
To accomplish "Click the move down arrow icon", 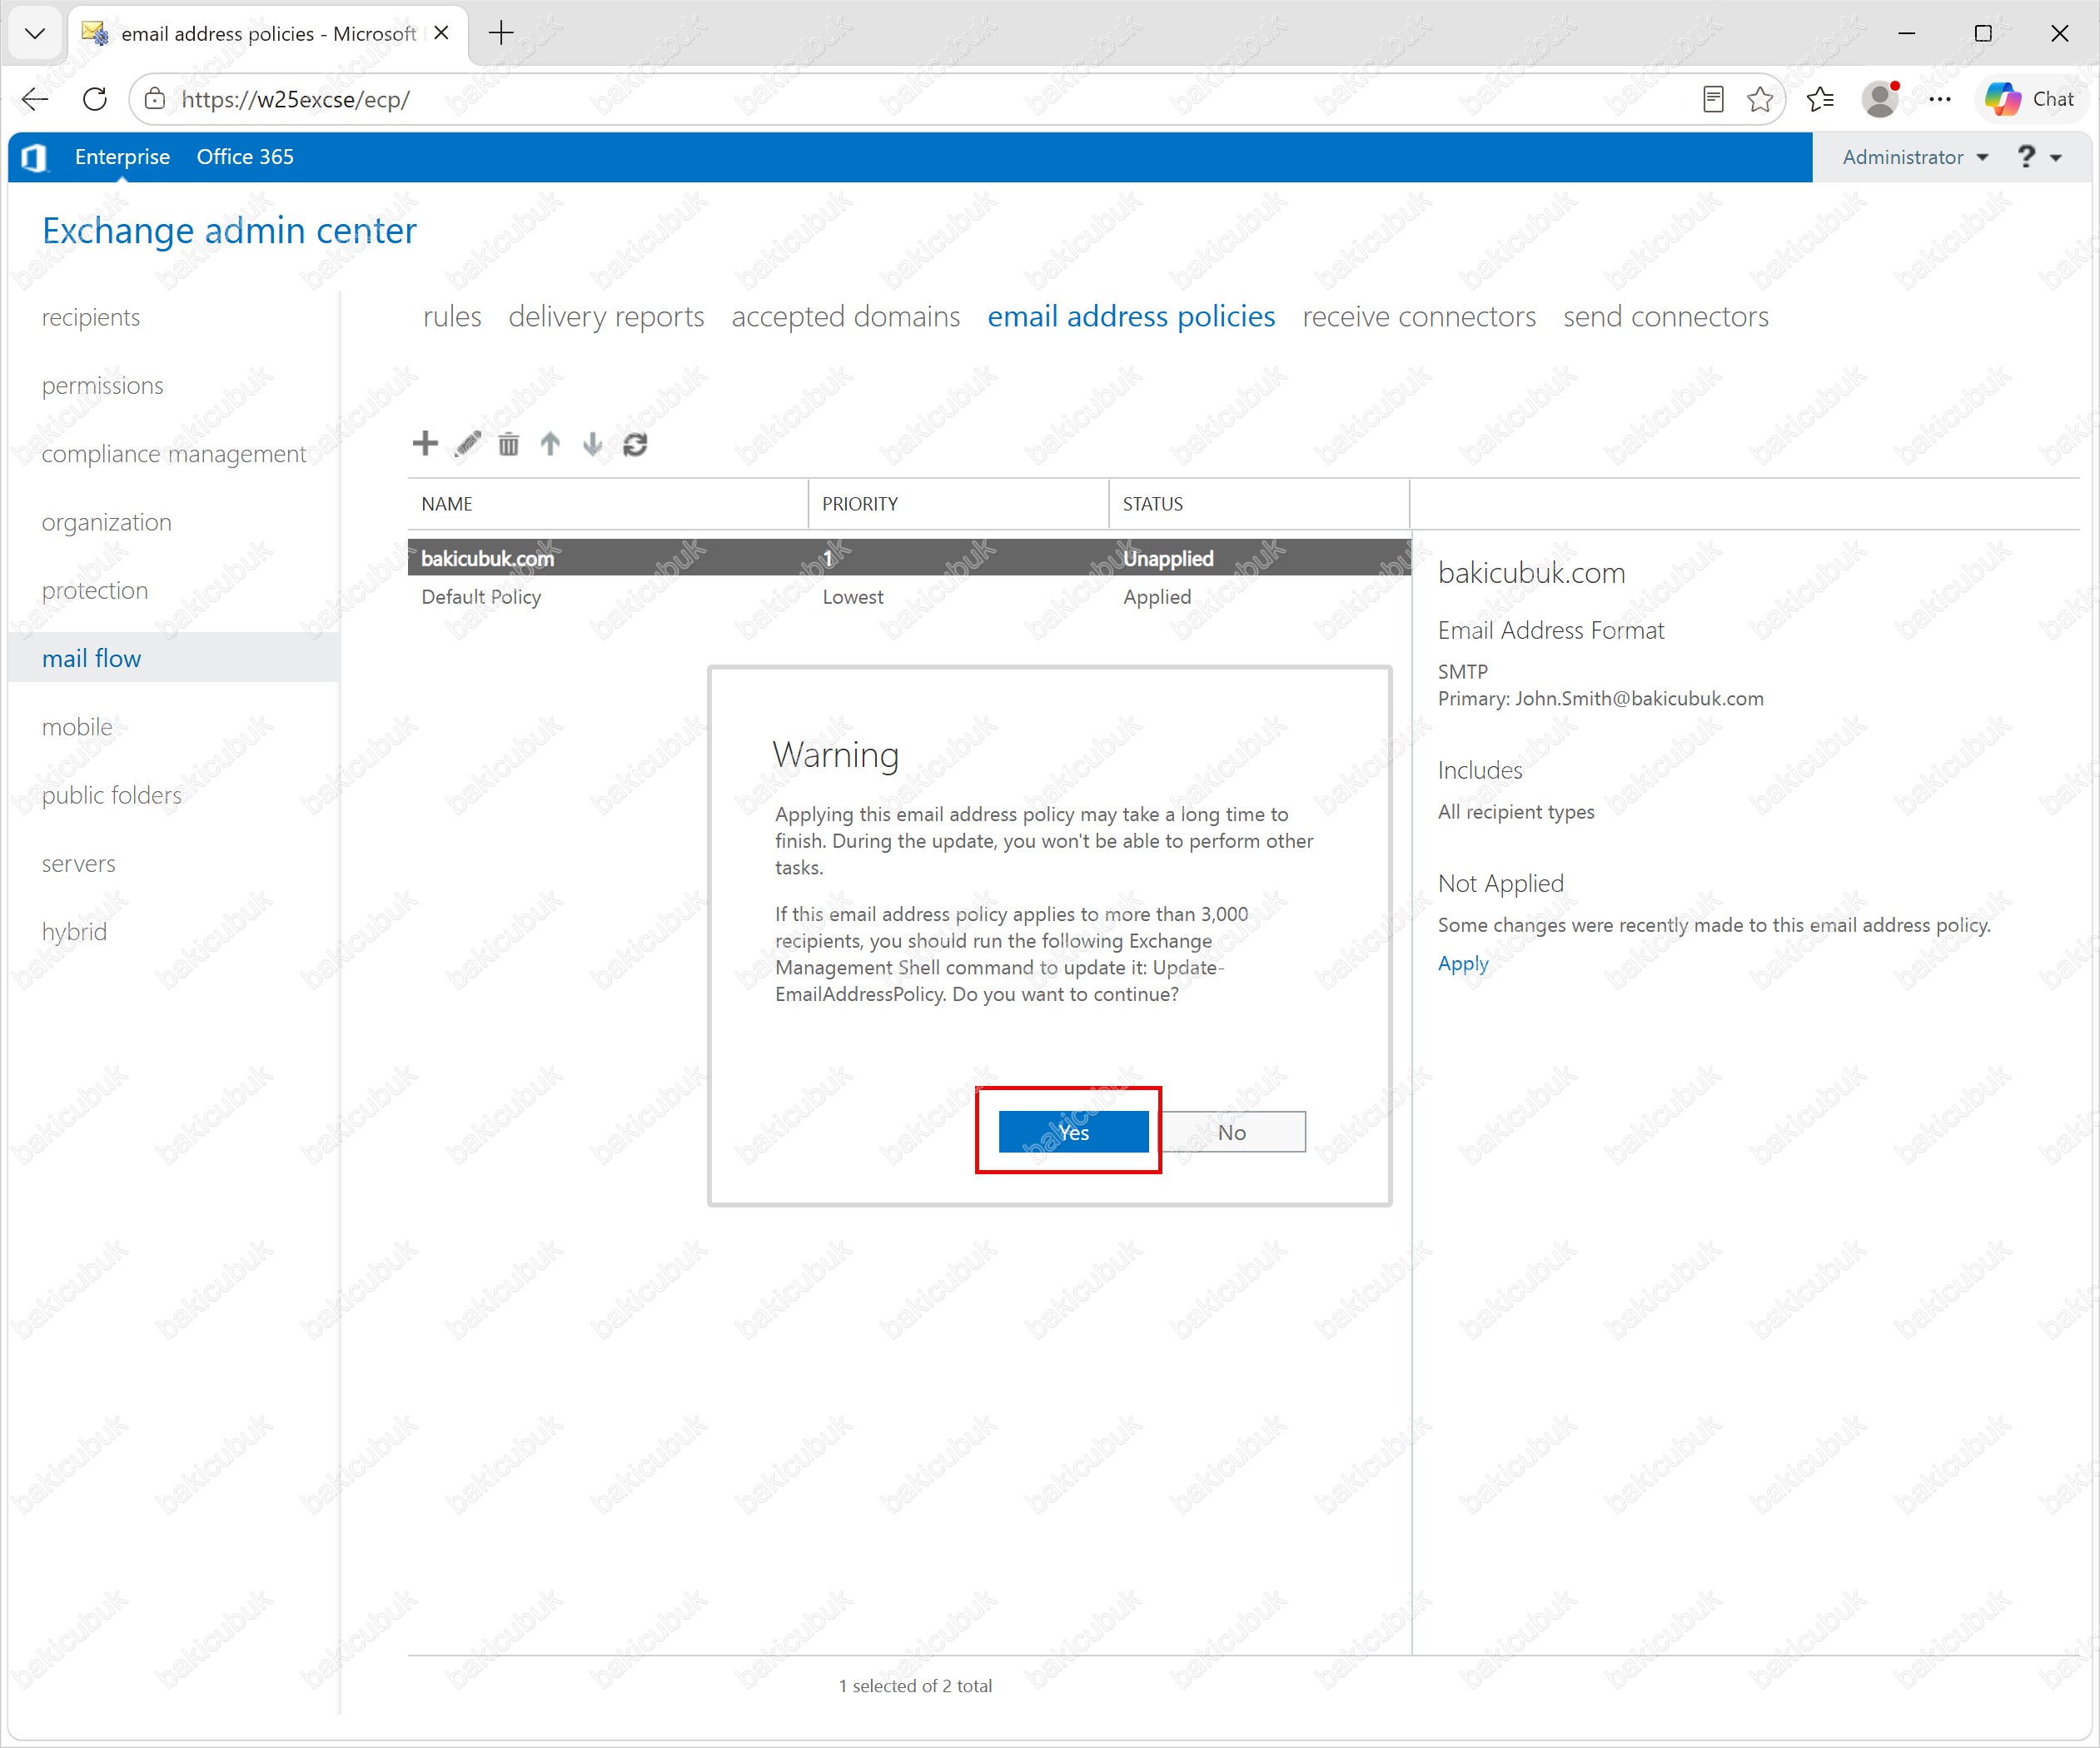I will 592,443.
